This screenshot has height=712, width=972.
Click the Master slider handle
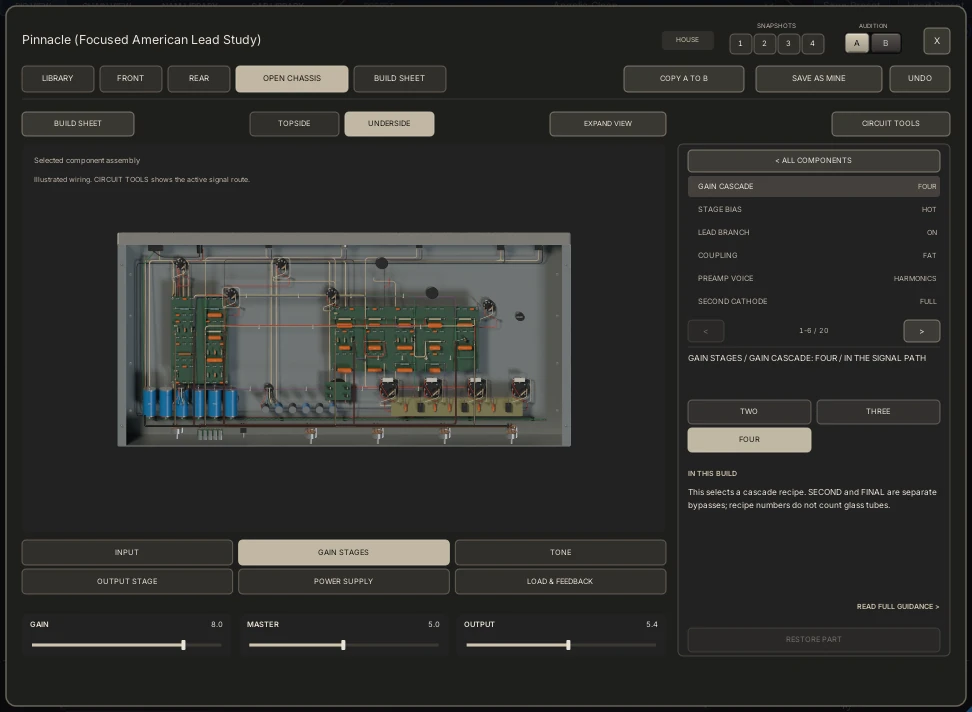pyautogui.click(x=343, y=645)
